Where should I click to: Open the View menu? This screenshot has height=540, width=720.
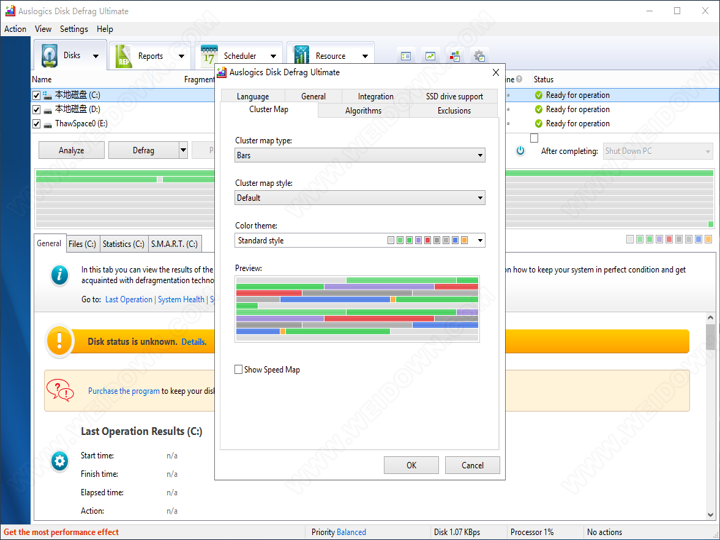point(43,29)
